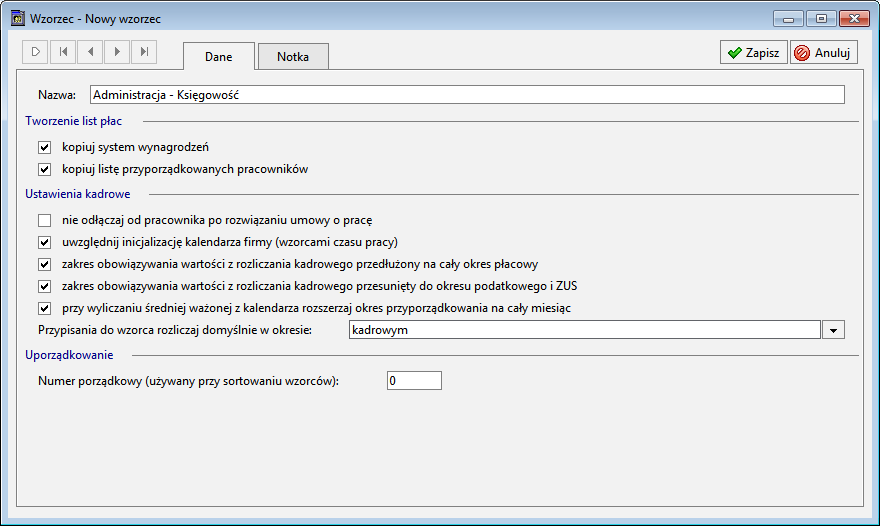
Task: Go to the previous record
Action: tap(90, 52)
